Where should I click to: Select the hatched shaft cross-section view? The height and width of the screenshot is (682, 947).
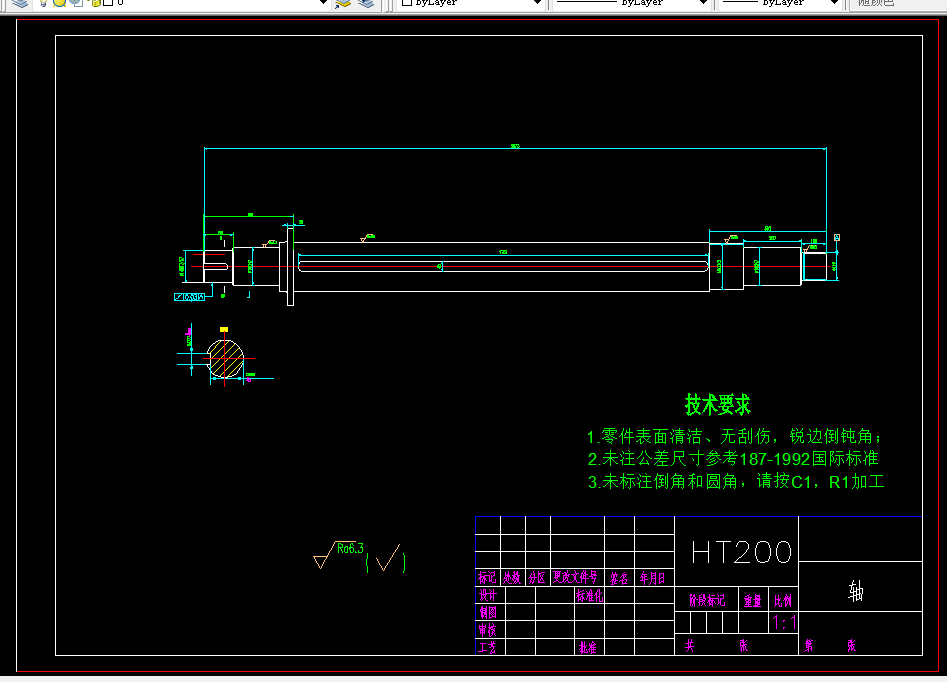click(225, 359)
